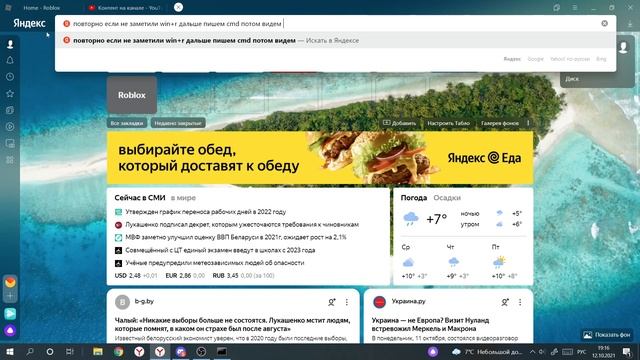The height and width of the screenshot is (360, 640).
Task: Open the Украина.ру card options menu
Action: click(x=520, y=302)
